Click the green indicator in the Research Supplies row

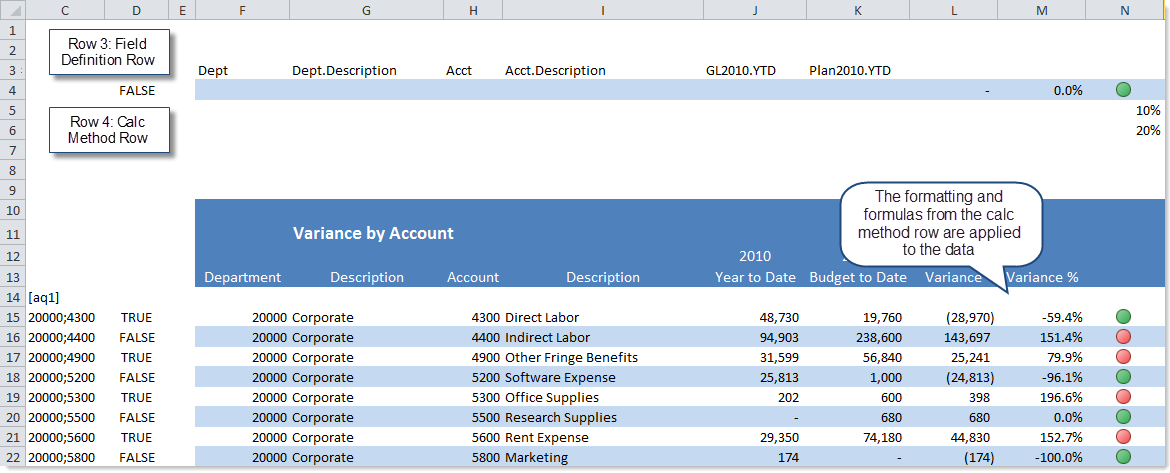1123,417
